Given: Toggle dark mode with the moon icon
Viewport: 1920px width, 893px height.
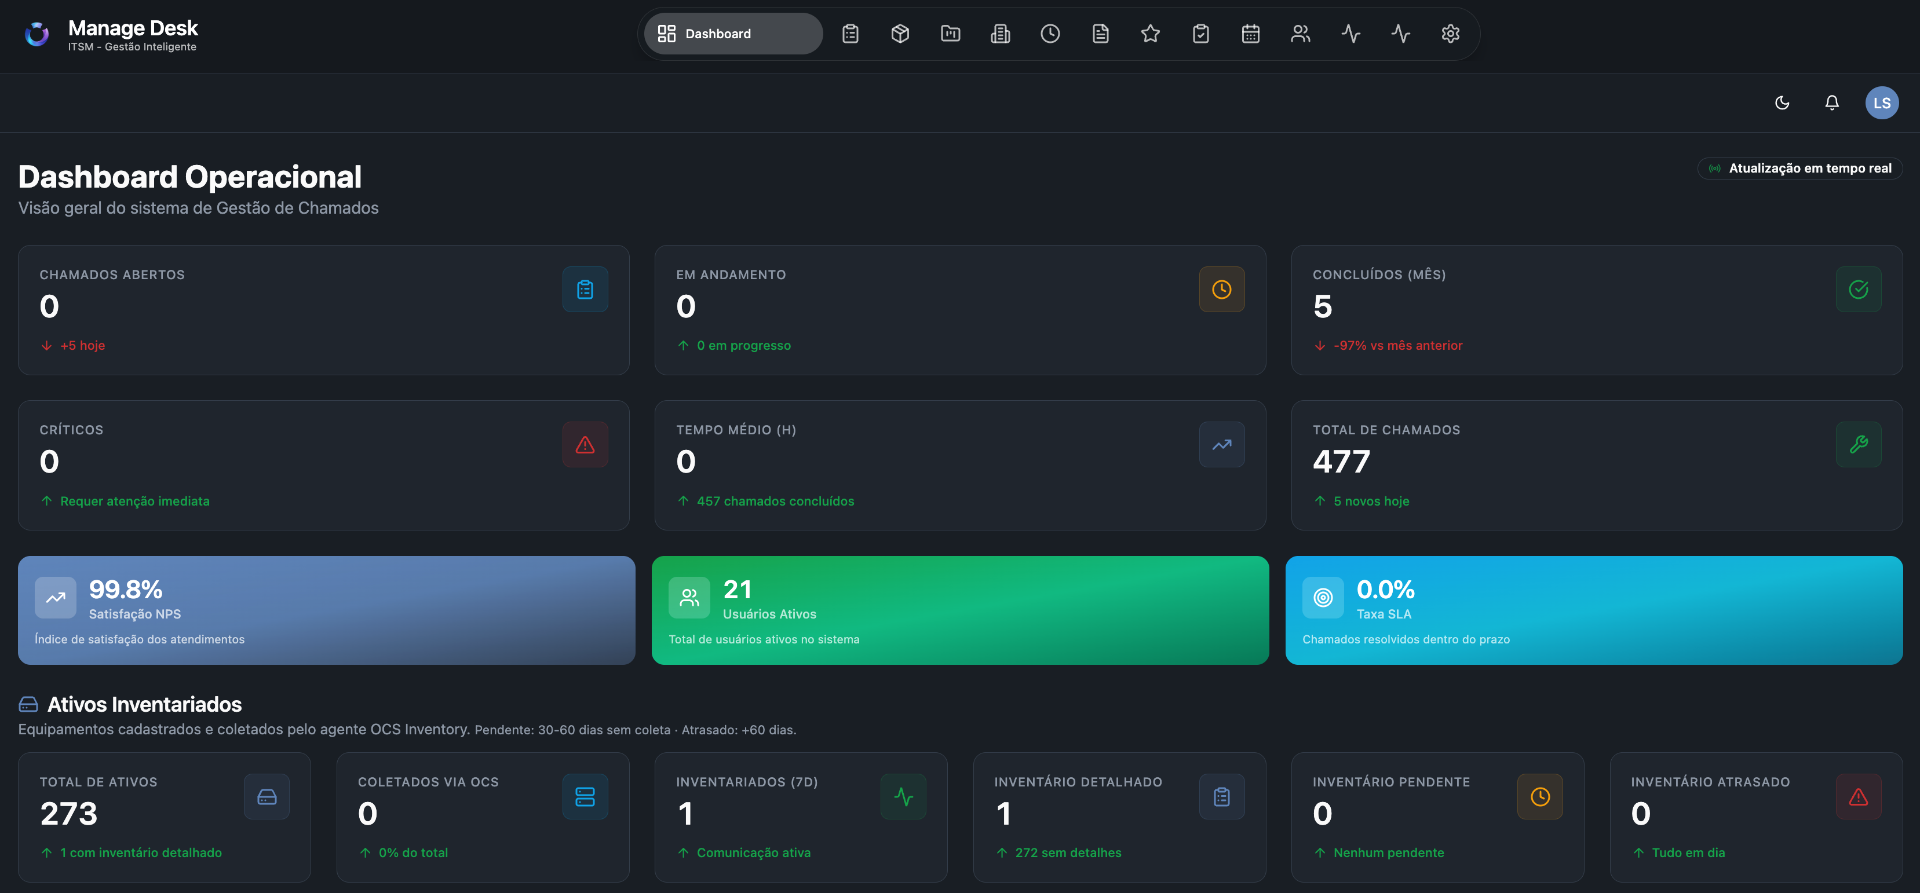Looking at the screenshot, I should coord(1782,103).
